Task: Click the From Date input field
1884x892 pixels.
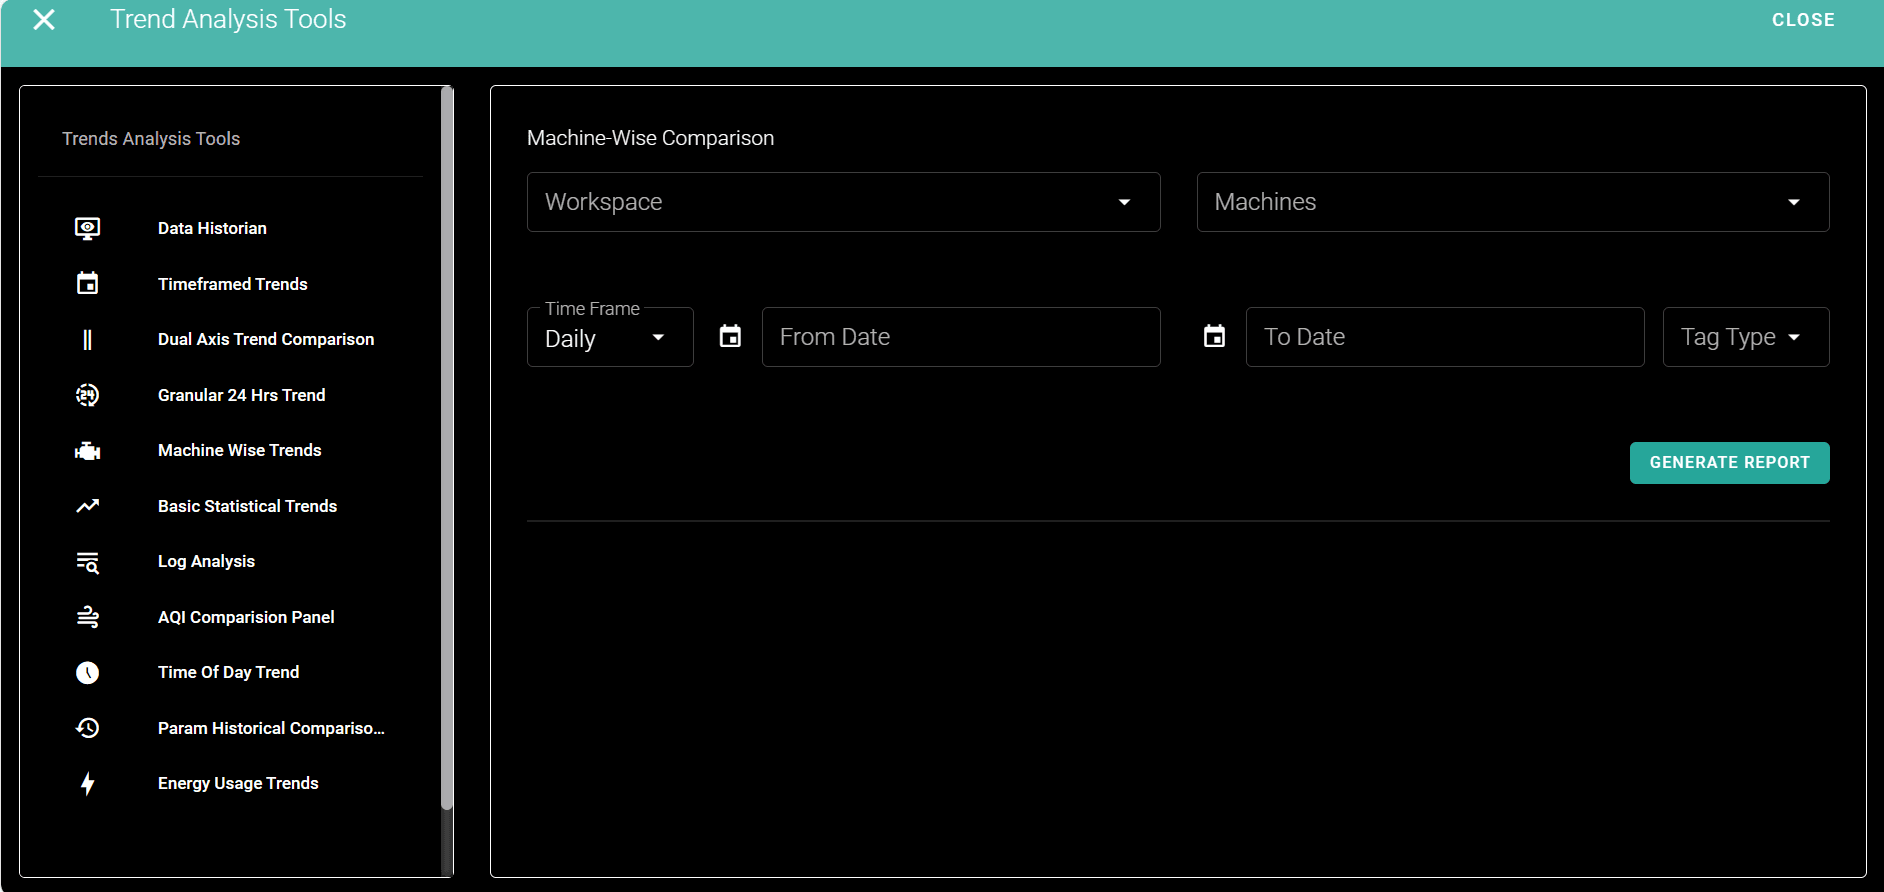Action: point(960,337)
